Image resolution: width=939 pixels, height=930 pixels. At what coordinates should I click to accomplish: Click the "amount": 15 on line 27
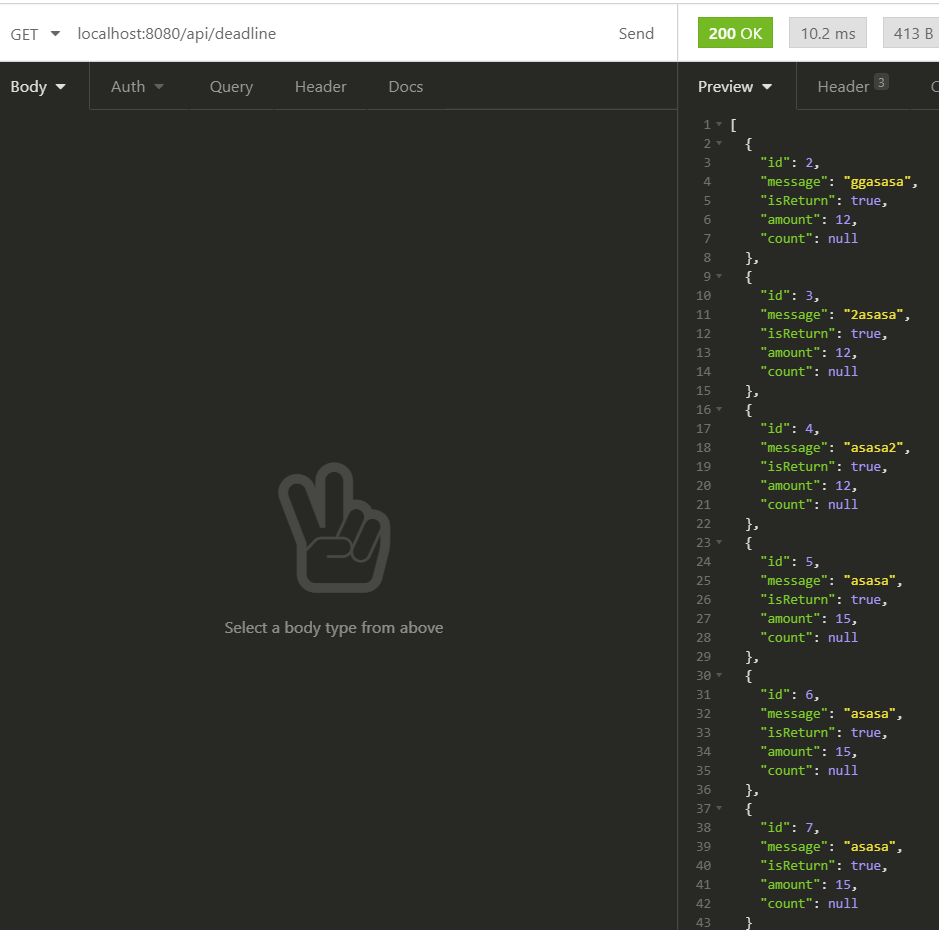pos(808,619)
